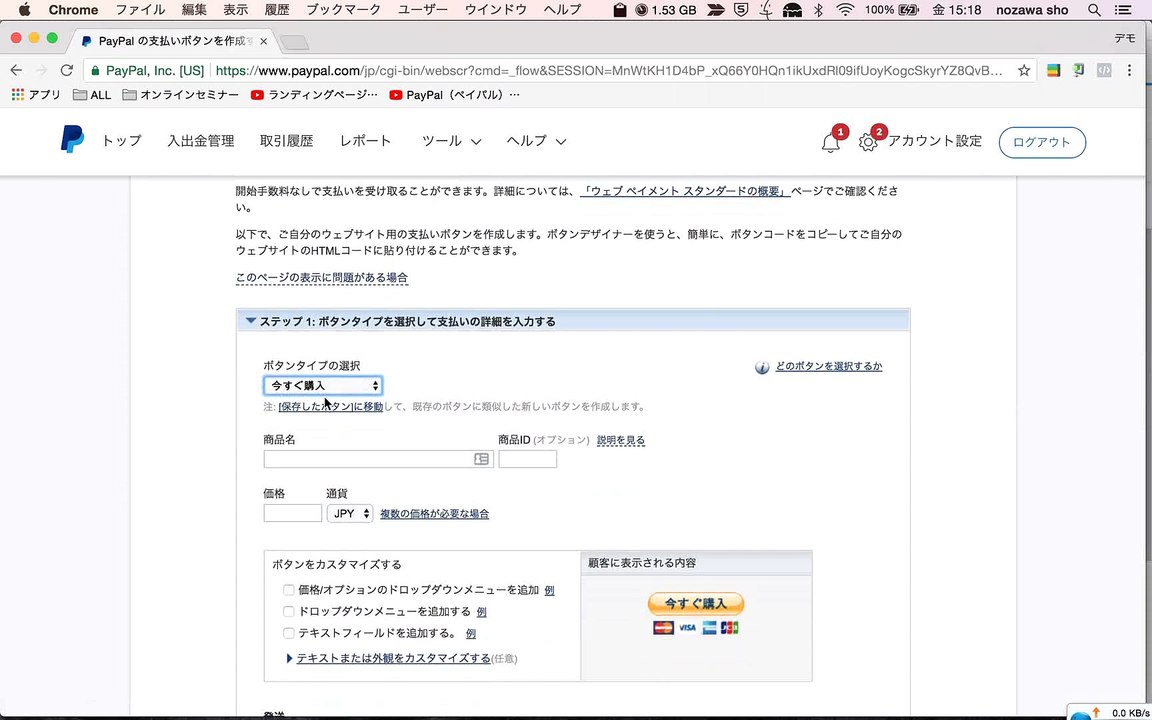Open ランディングページ YouTube bookmark
The image size is (1152, 720).
coord(314,95)
